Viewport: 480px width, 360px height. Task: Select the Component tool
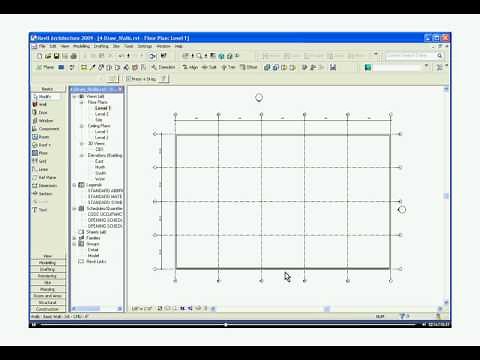[x=46, y=129]
